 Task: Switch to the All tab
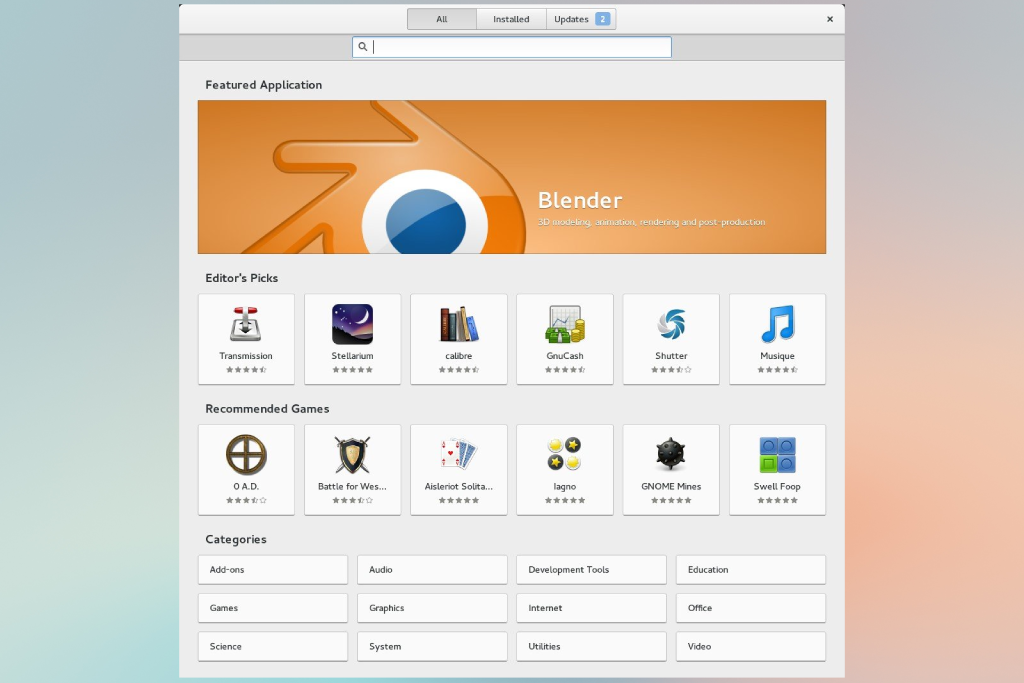[x=441, y=19]
